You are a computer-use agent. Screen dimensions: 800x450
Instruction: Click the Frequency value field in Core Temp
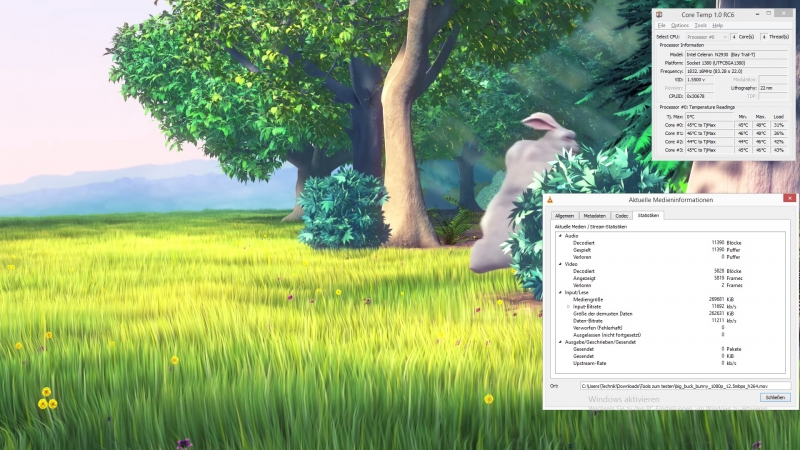coord(736,71)
